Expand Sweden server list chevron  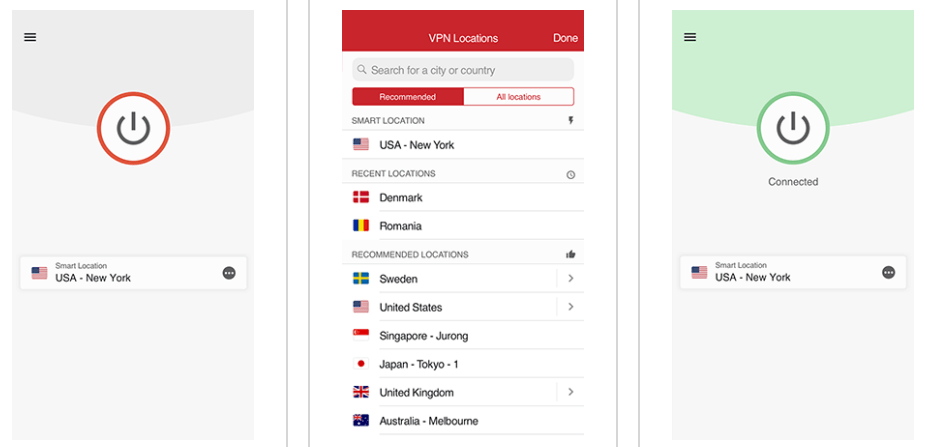[x=570, y=278]
